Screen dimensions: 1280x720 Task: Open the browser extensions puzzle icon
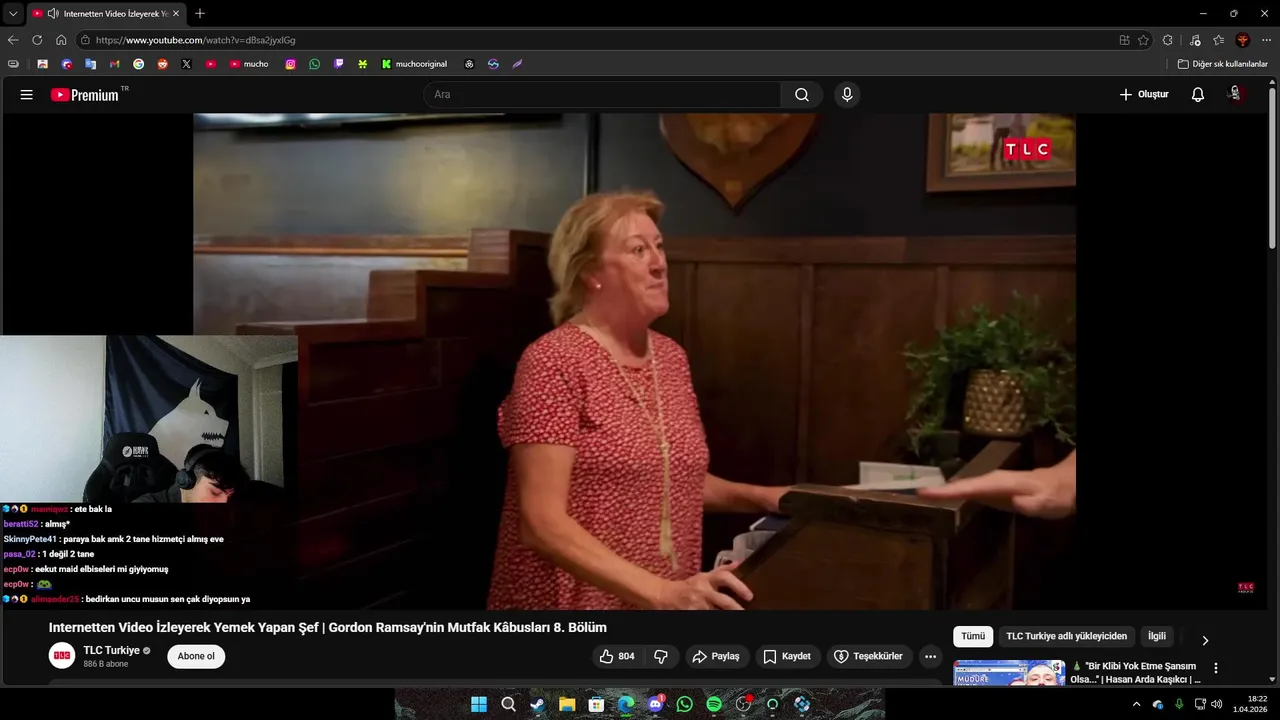tap(1167, 40)
